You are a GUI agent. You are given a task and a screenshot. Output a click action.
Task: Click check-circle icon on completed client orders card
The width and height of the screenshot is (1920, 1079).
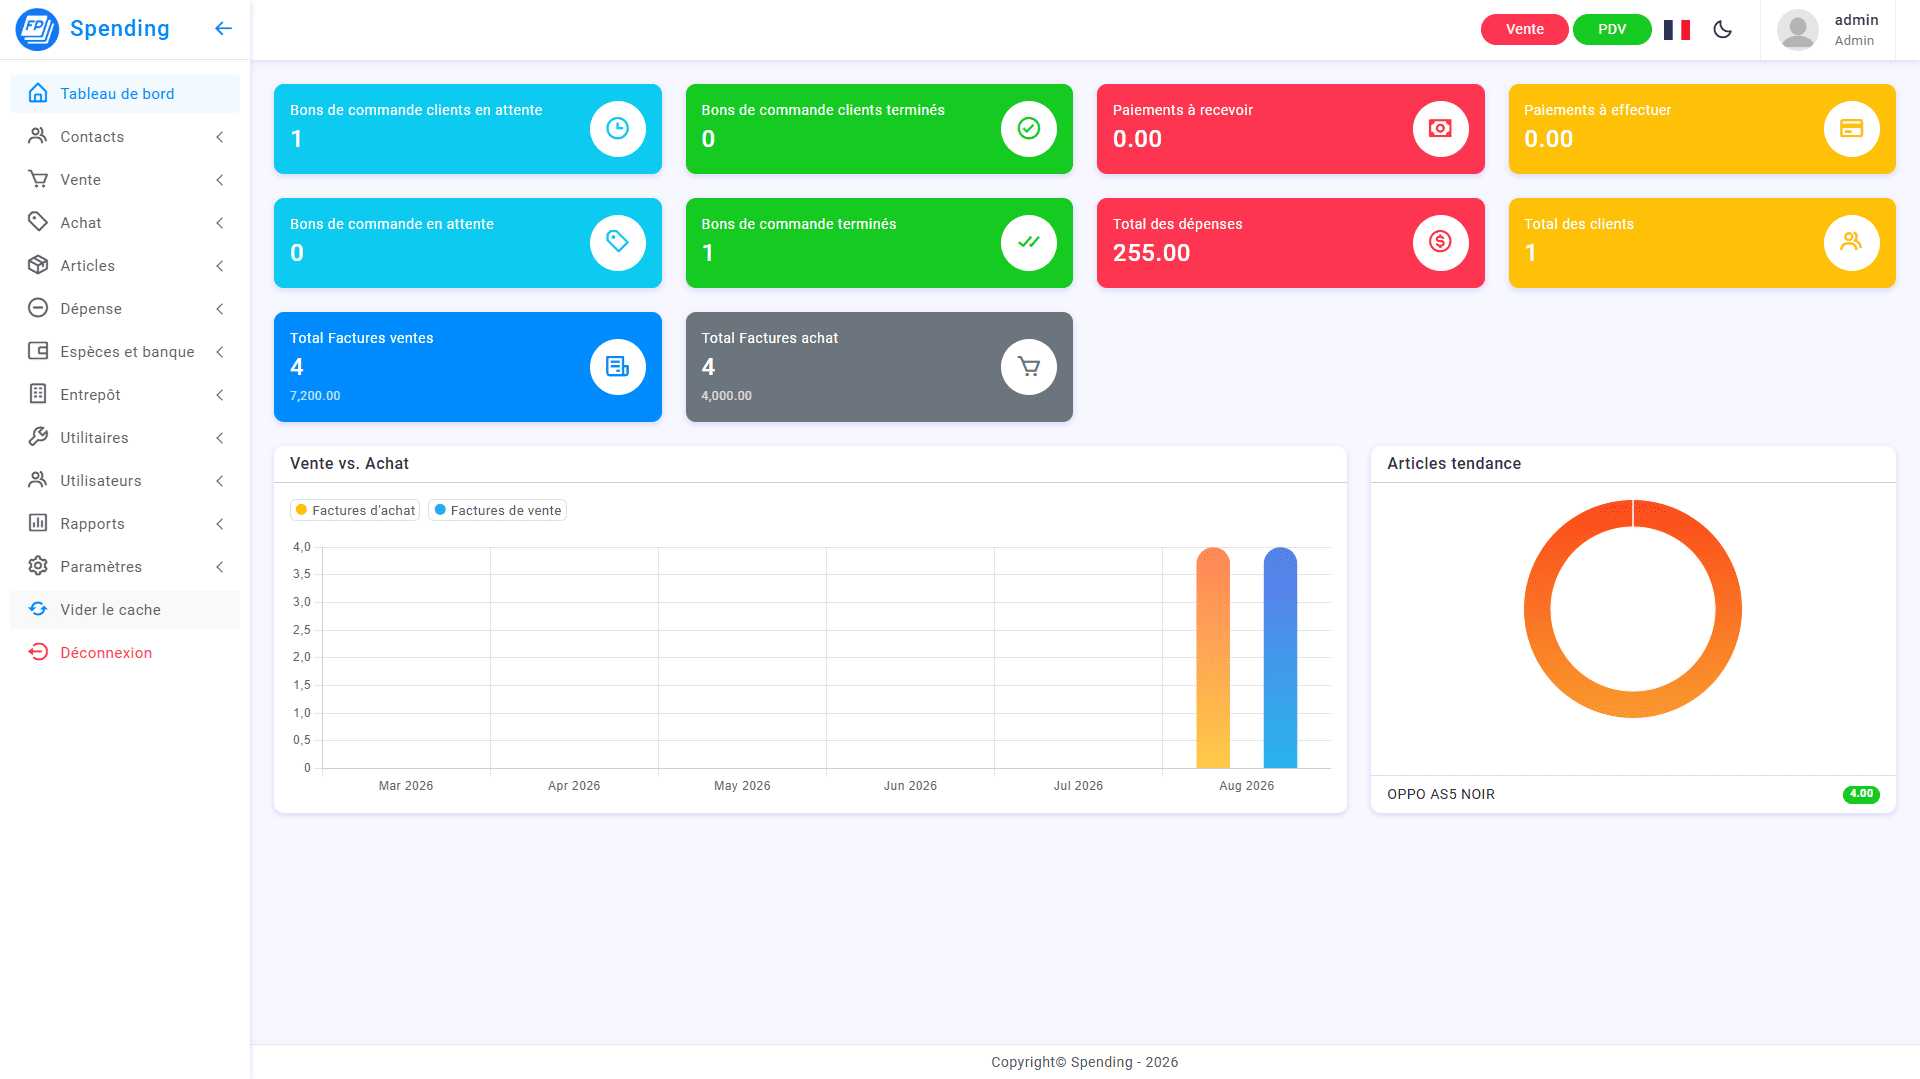[1028, 129]
